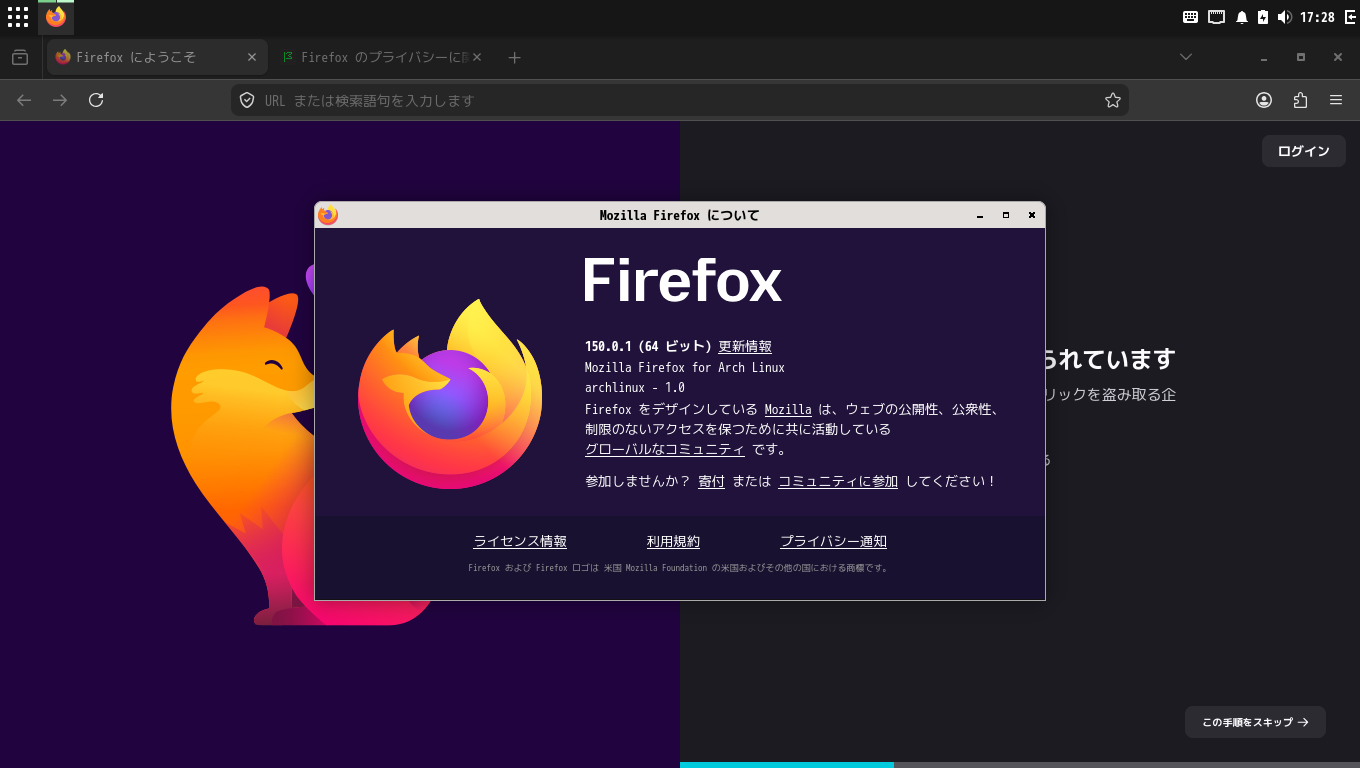Viewport: 1360px width, 768px height.
Task: Click the 寄付 donate link
Action: coord(711,481)
